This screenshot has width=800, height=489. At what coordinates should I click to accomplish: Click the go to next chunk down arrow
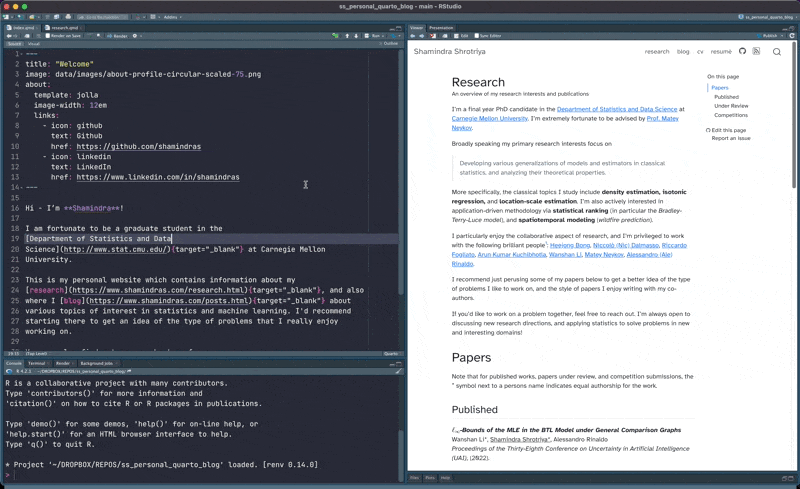(x=356, y=36)
